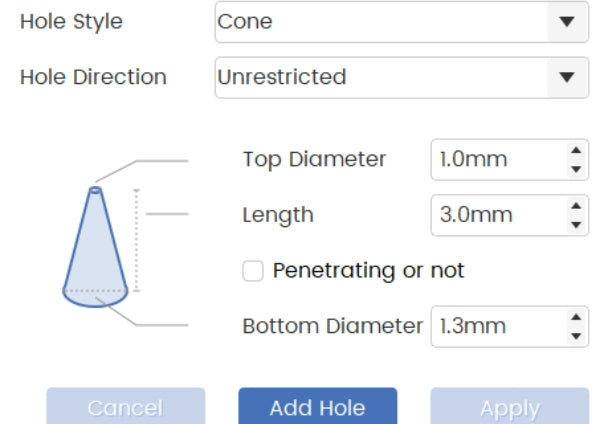Click the Hole Style label
Viewport: 604px width, 424px height.
pyautogui.click(x=71, y=22)
